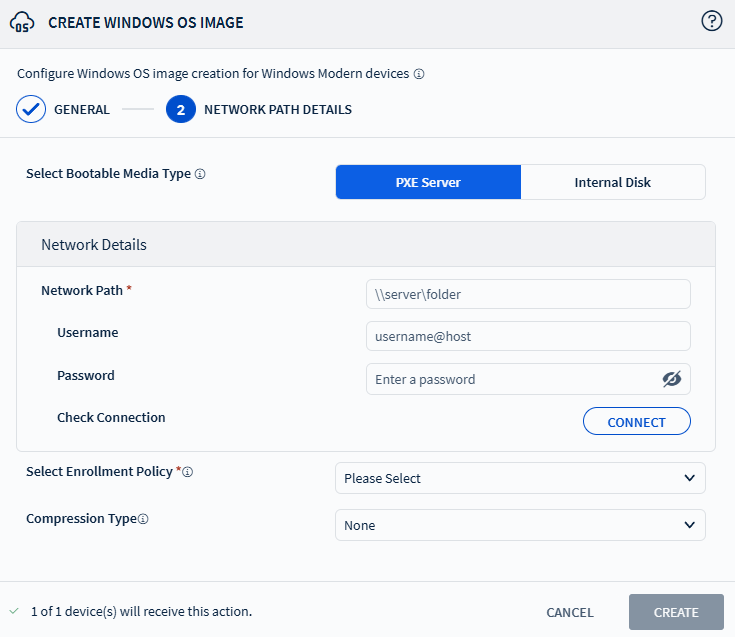Select Network Path Details step label

click(x=277, y=110)
